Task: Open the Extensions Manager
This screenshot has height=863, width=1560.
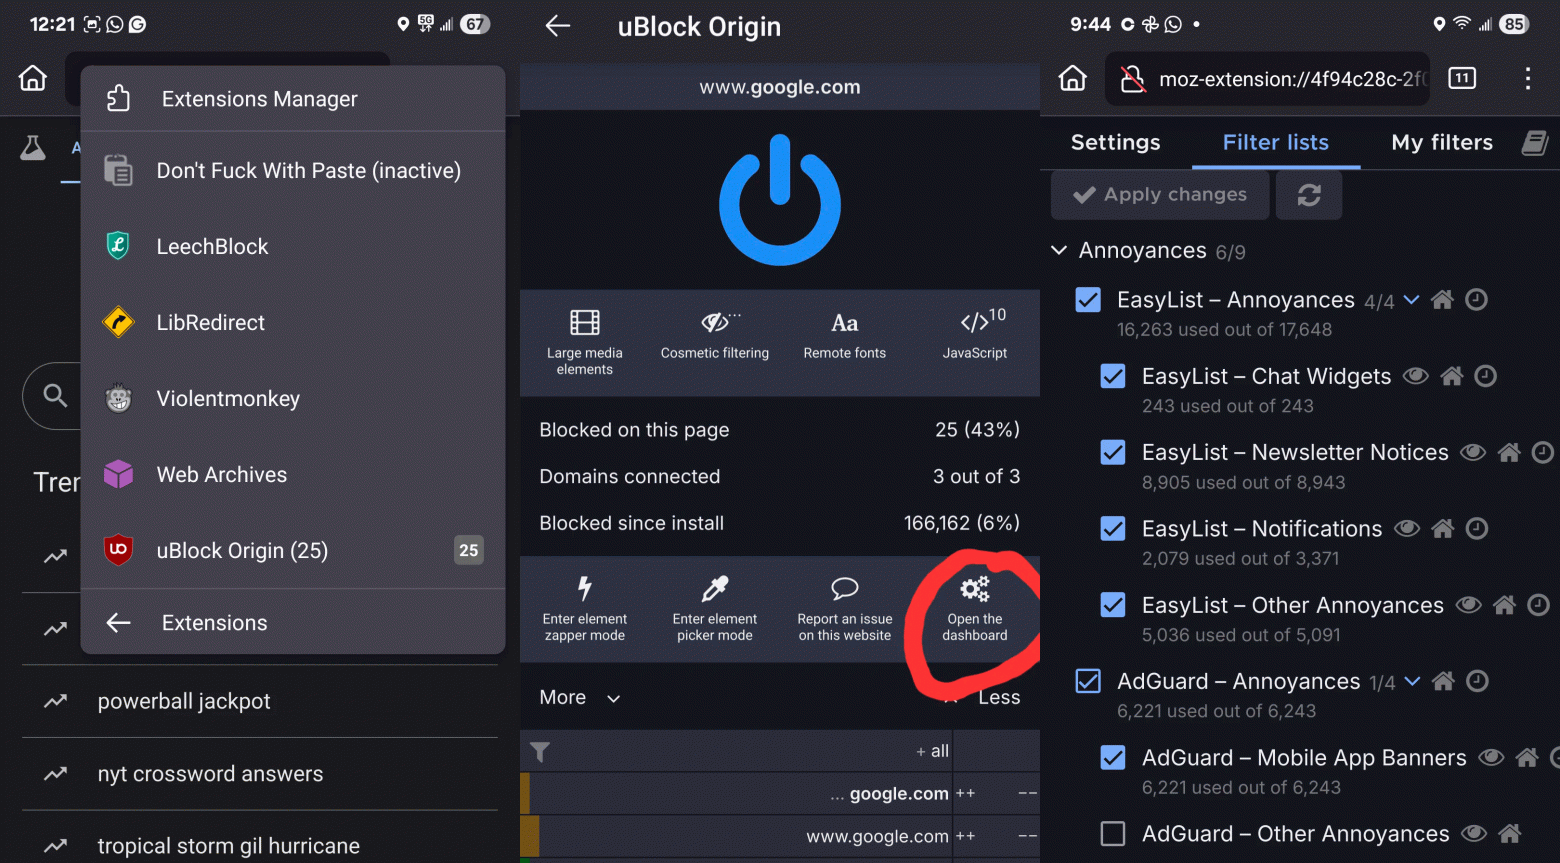Action: click(x=258, y=98)
